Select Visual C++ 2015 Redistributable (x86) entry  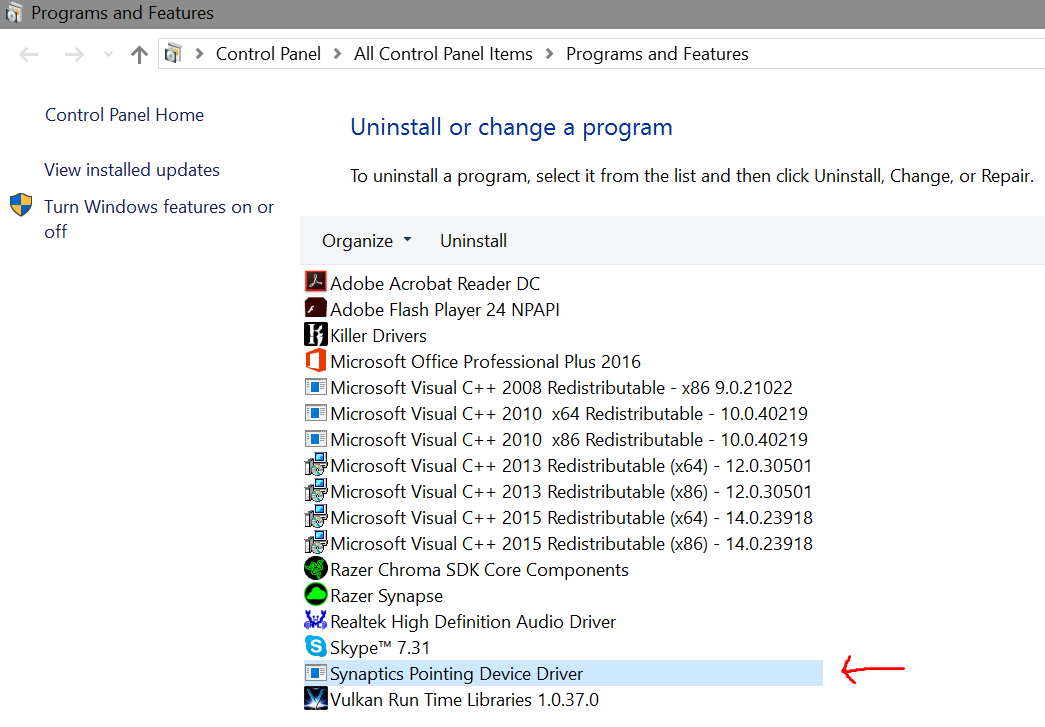tap(571, 543)
